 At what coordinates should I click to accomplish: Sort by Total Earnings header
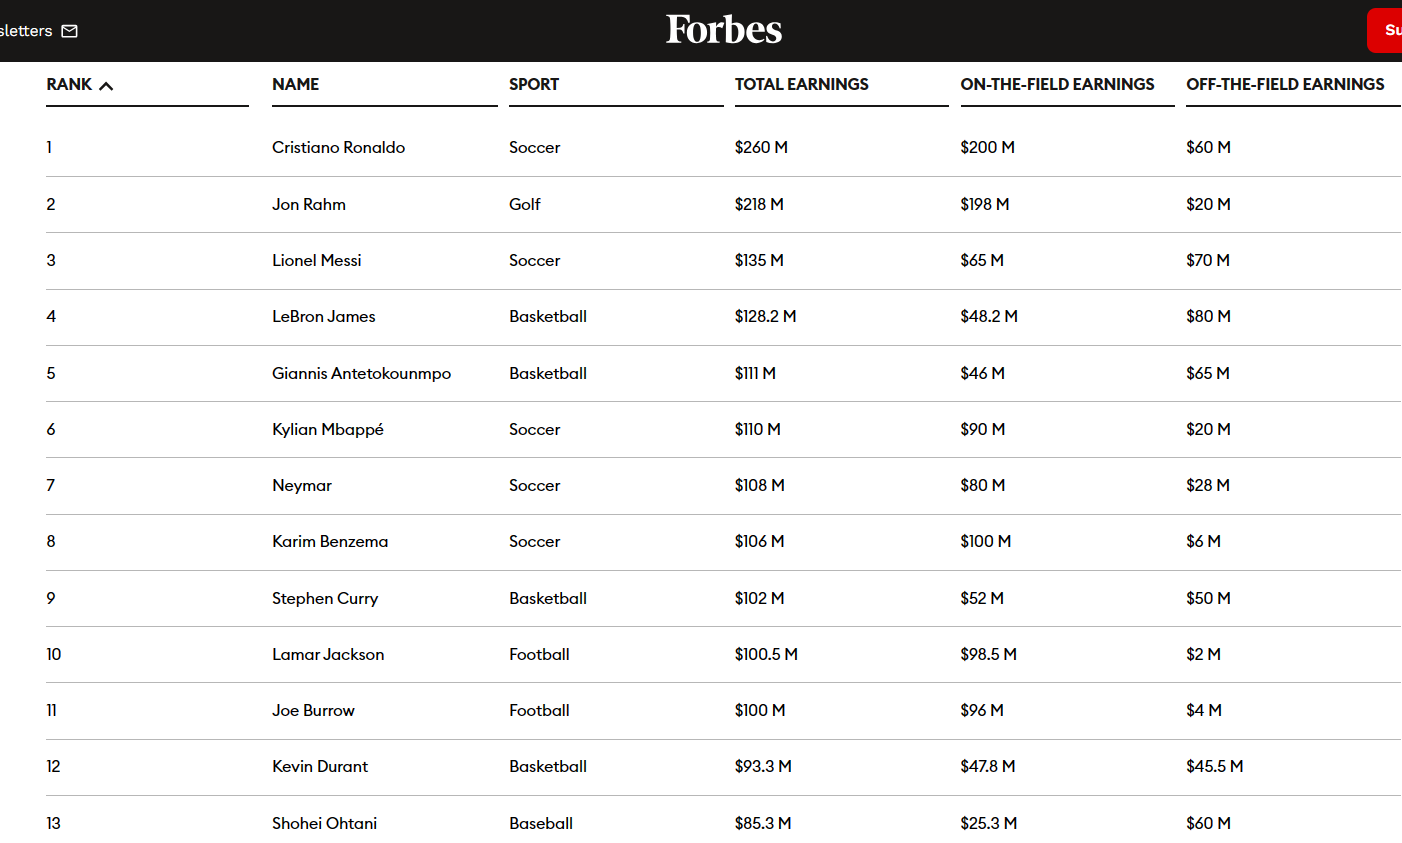[801, 85]
